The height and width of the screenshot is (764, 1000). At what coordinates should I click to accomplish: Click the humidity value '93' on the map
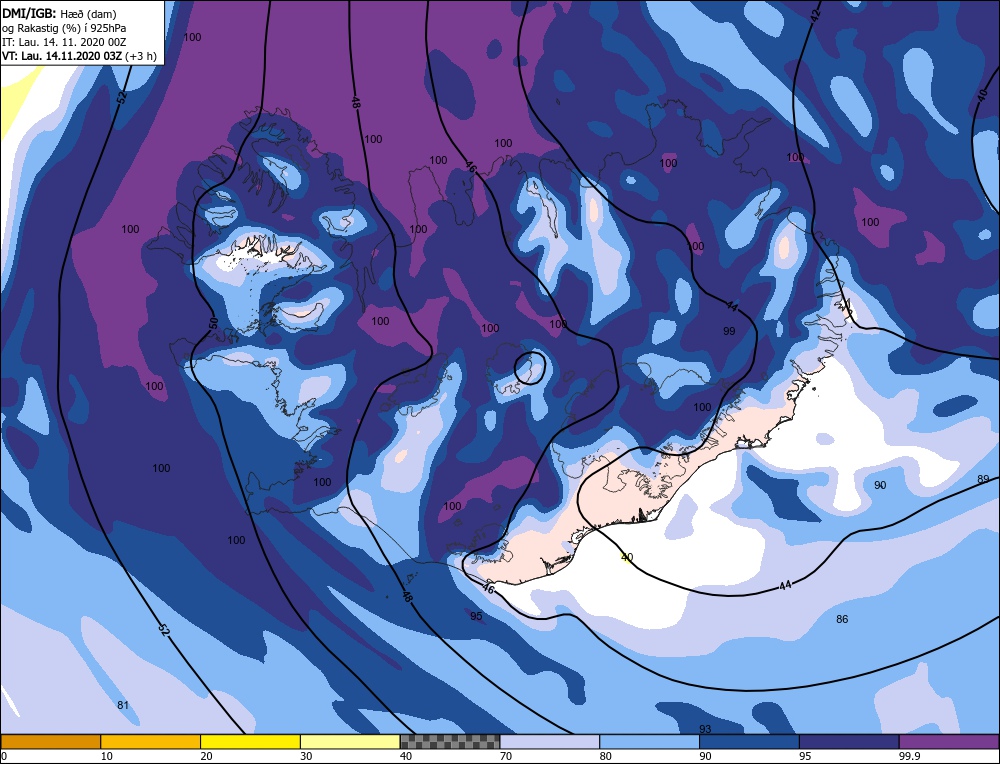[x=705, y=729]
